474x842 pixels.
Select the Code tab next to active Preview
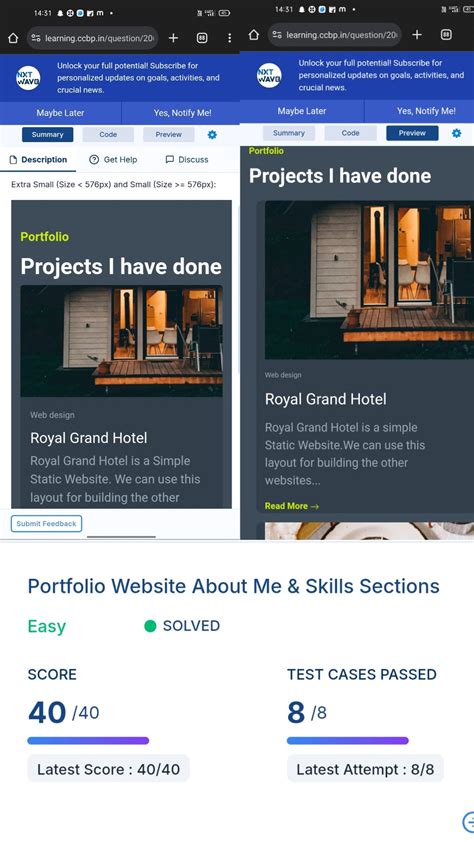pos(351,133)
